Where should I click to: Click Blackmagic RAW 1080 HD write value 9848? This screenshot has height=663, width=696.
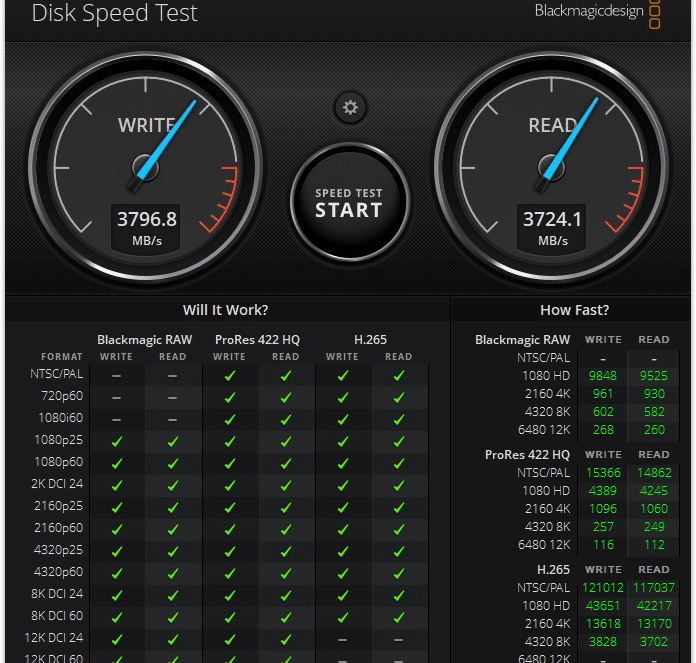(x=602, y=376)
